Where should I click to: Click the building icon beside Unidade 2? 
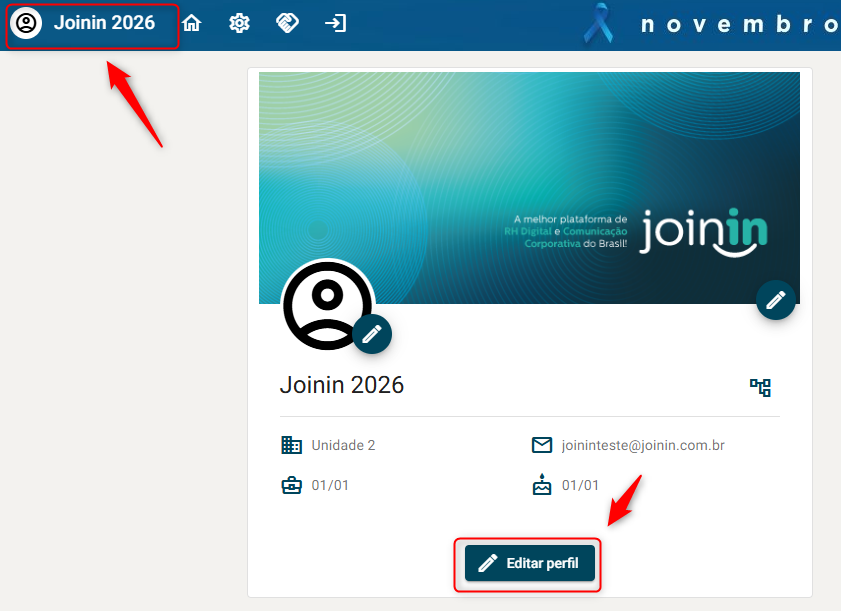291,445
